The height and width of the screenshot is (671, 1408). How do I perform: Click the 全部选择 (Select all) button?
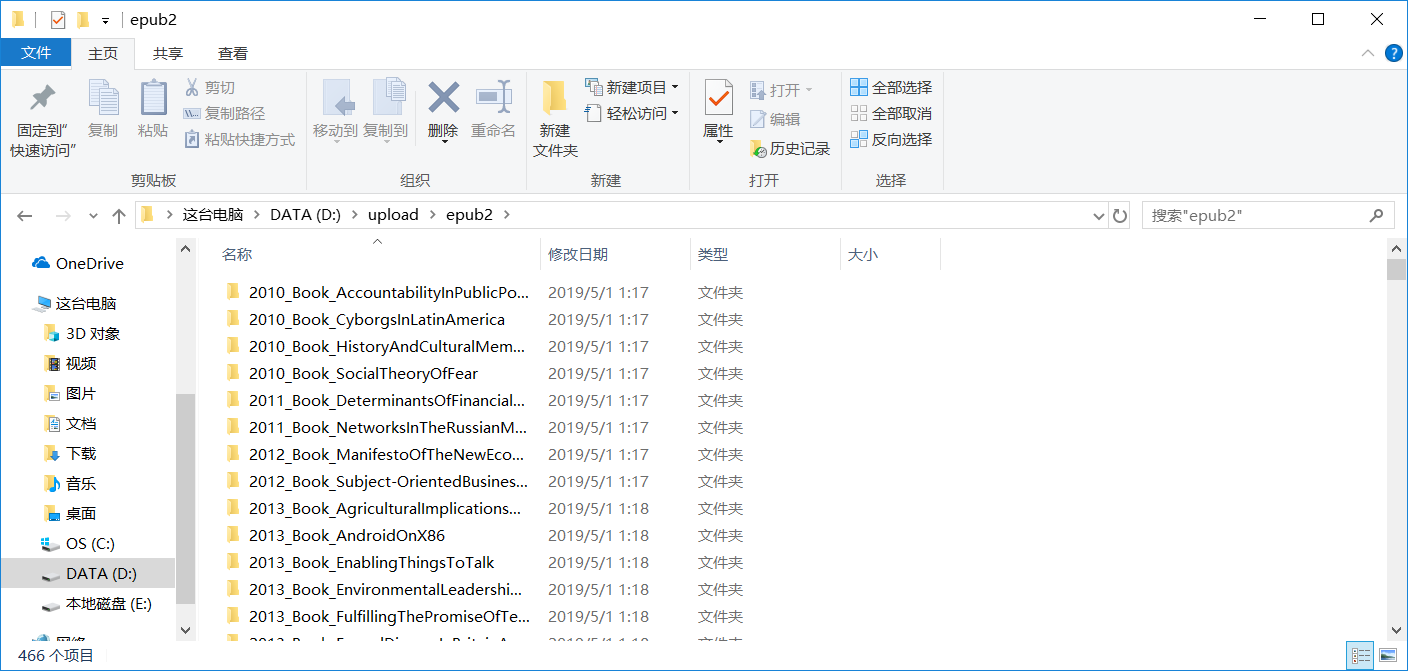click(891, 87)
